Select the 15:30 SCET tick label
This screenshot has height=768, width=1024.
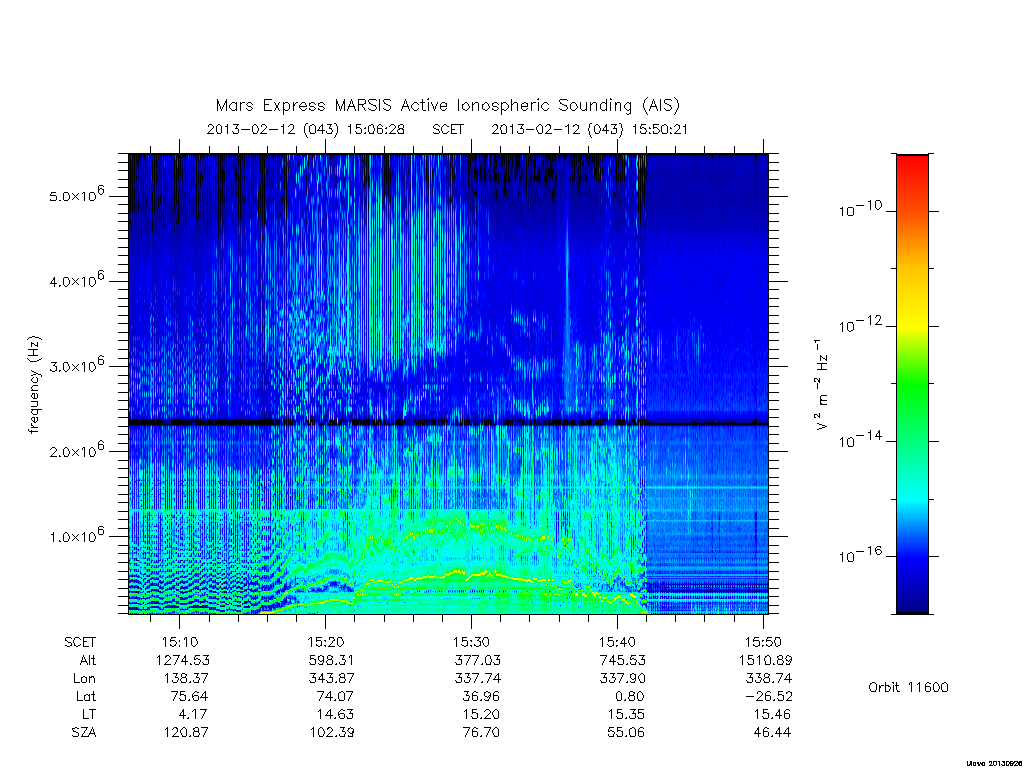point(471,642)
